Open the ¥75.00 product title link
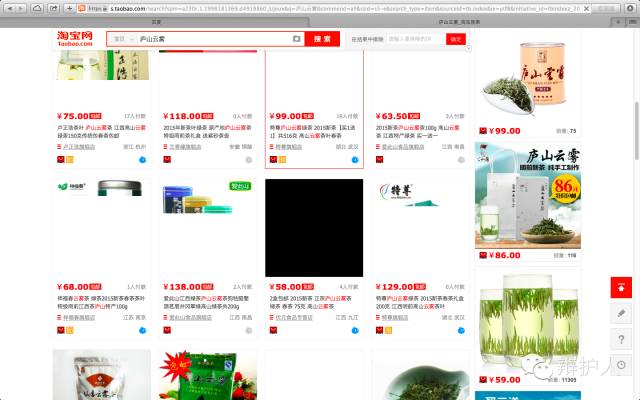 click(102, 131)
